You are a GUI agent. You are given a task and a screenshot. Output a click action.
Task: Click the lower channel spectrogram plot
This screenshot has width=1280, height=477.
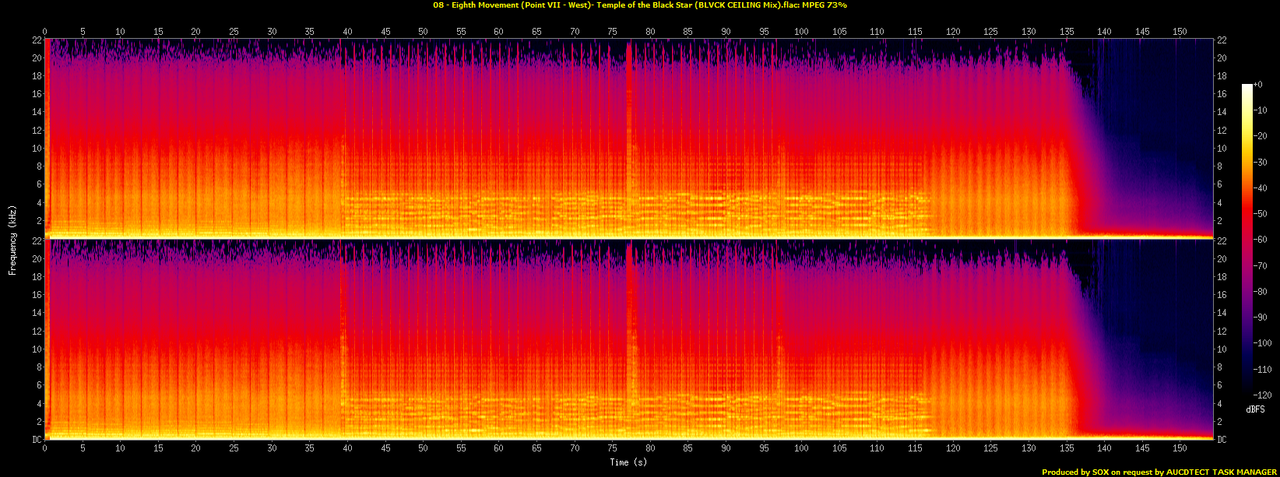628,340
